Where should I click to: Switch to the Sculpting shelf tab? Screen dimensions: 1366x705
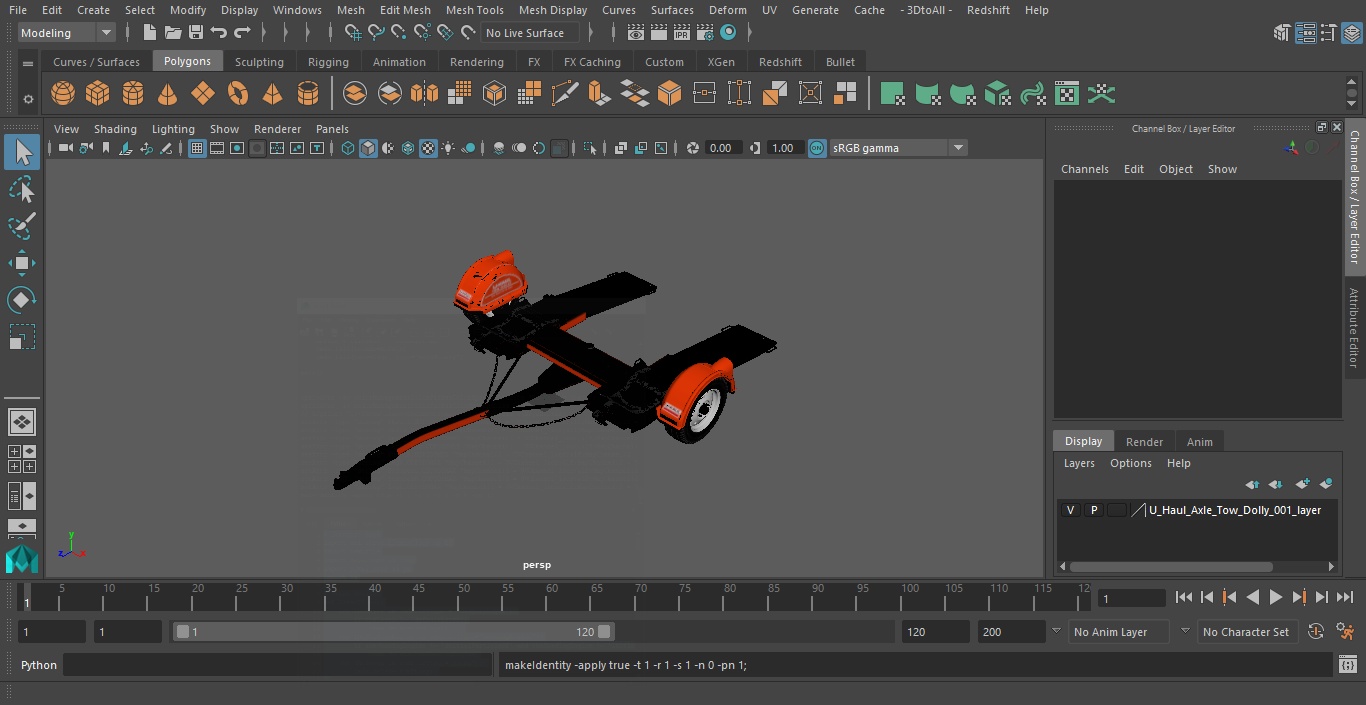pyautogui.click(x=259, y=62)
